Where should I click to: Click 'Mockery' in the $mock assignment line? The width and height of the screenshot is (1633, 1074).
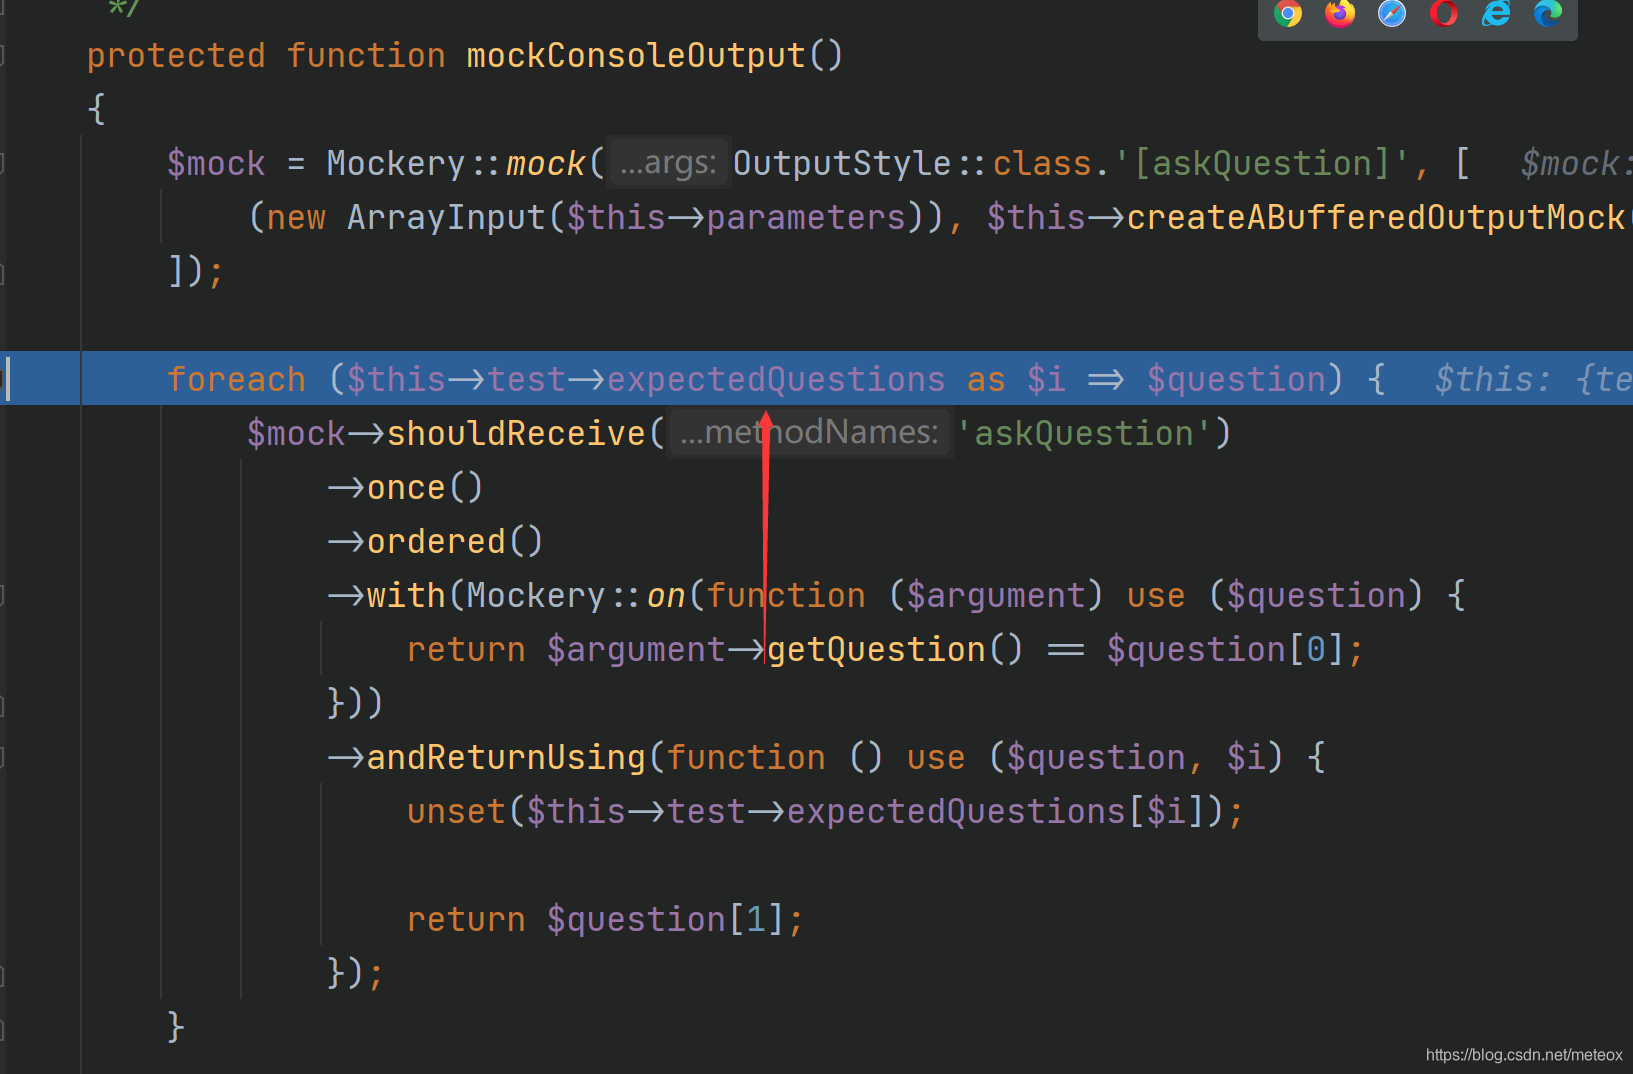point(396,164)
